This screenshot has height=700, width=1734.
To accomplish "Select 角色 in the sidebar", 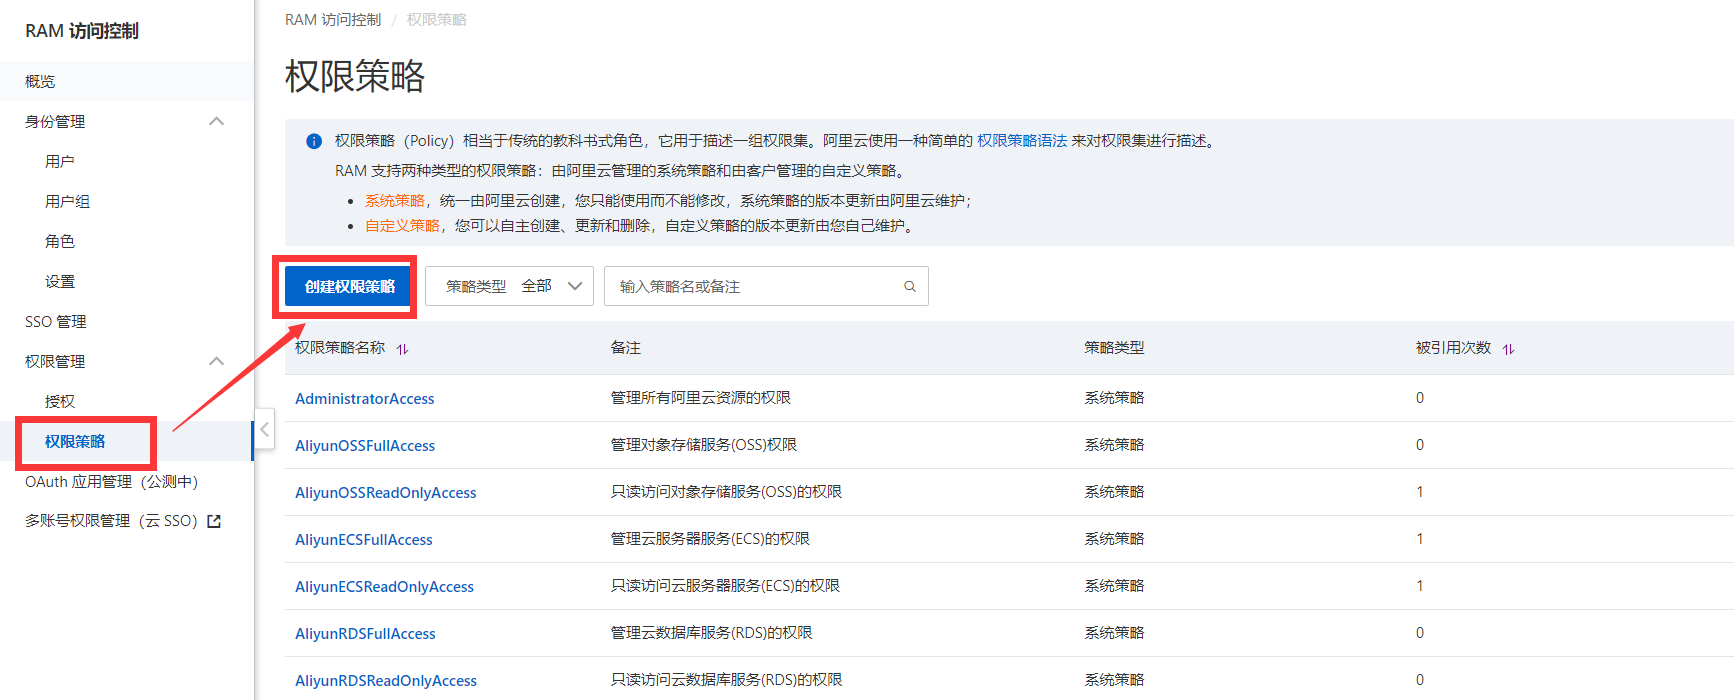I will point(60,241).
